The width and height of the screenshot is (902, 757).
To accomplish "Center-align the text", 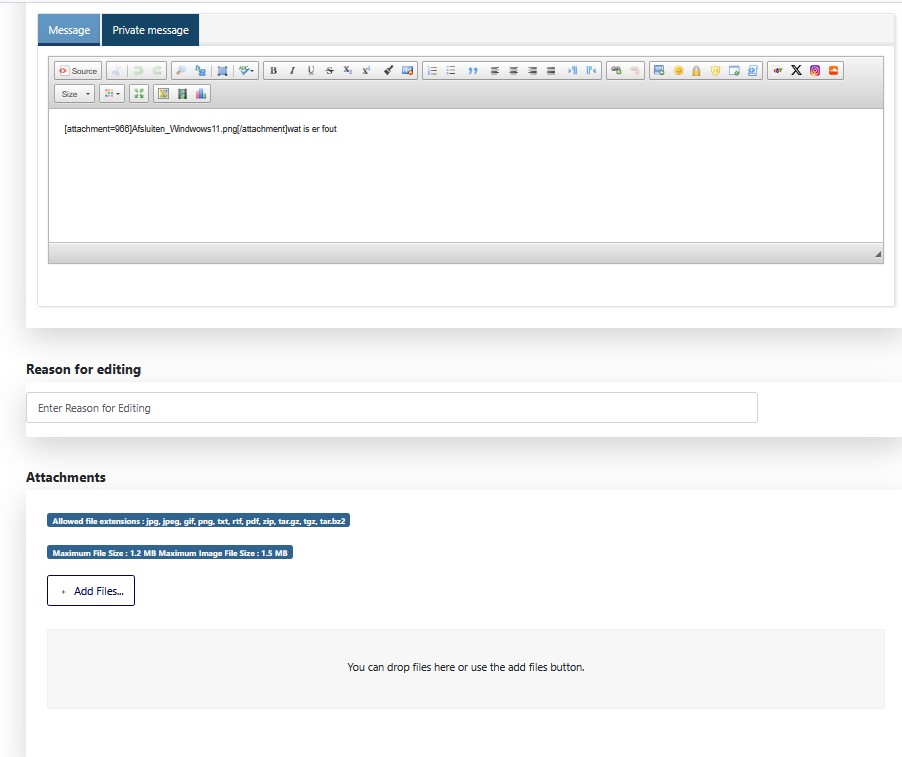I will (514, 71).
